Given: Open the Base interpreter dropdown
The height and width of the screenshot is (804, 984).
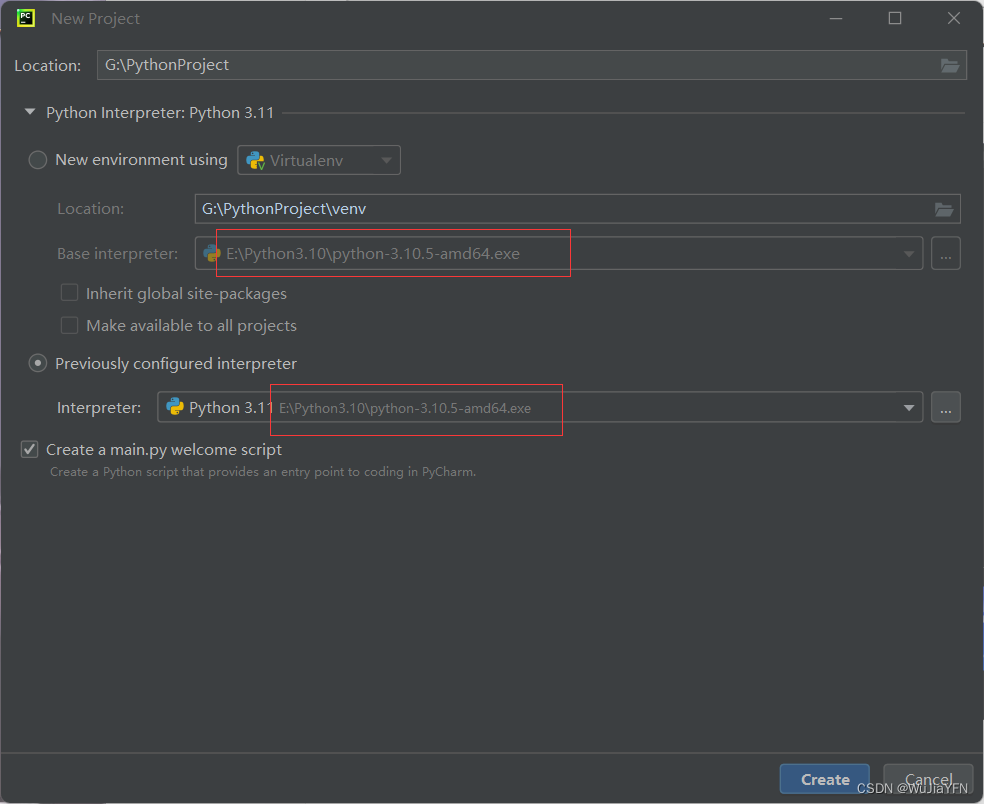Looking at the screenshot, I should [x=908, y=253].
